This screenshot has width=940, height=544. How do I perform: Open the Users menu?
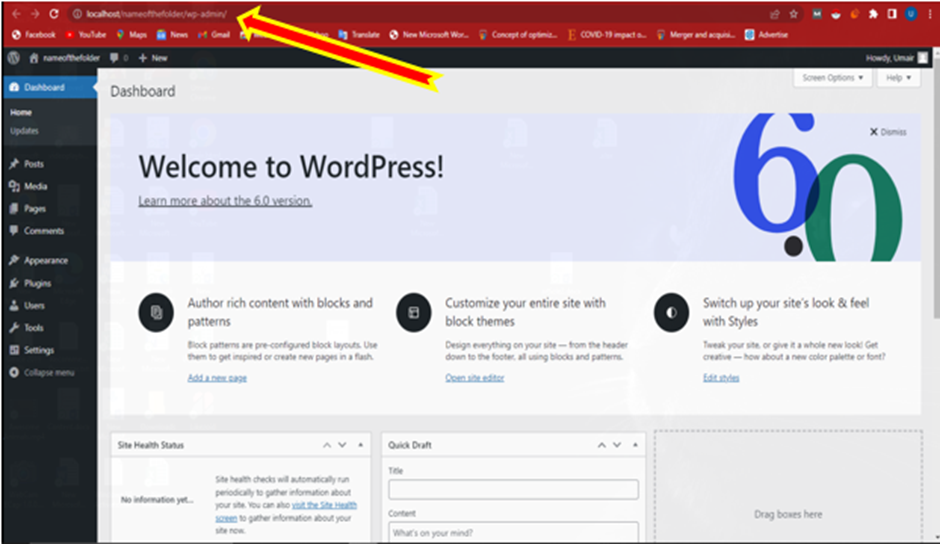[x=34, y=305]
